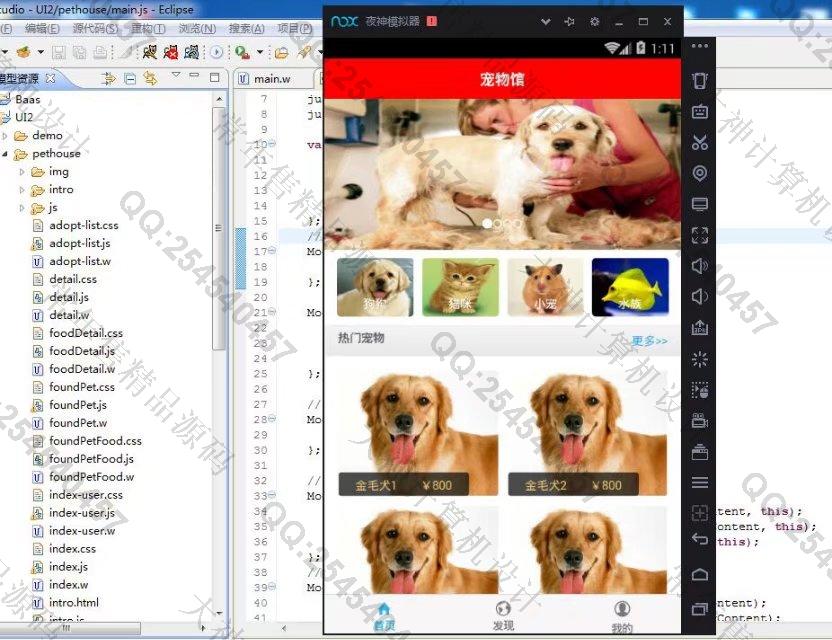Screen dimensions: 832x640
Task: Click the resource panel horizontal scrollbar
Action: point(69,628)
